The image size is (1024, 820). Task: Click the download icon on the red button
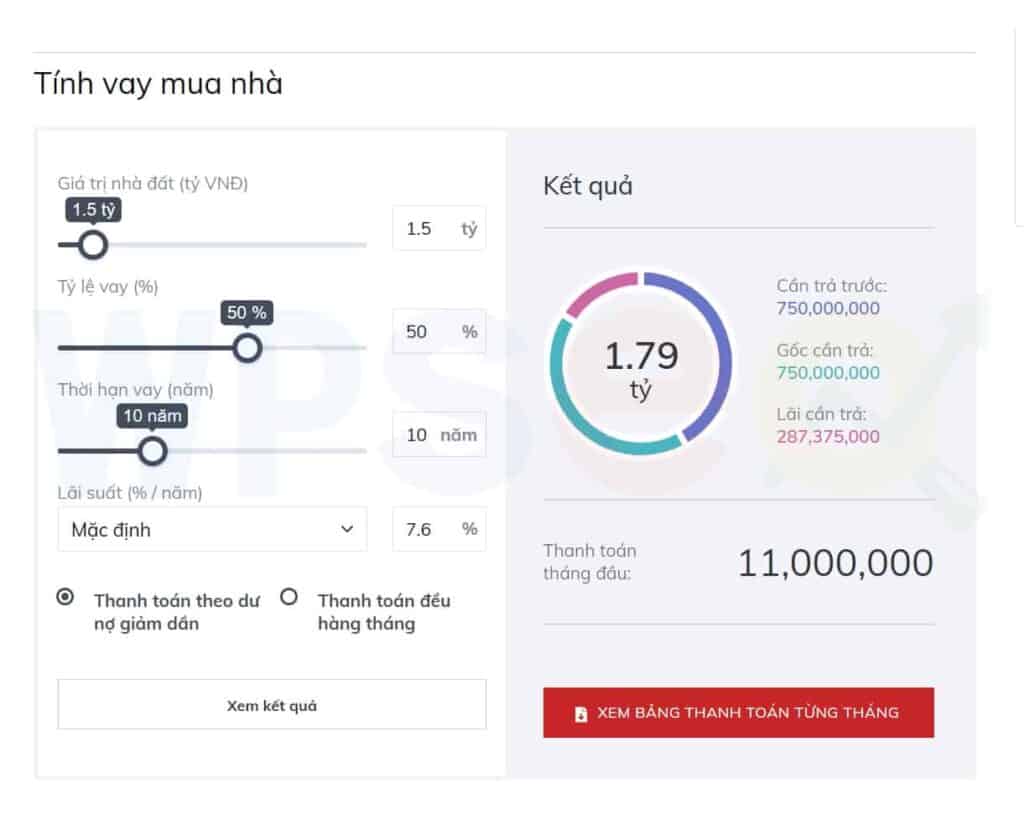coord(581,714)
